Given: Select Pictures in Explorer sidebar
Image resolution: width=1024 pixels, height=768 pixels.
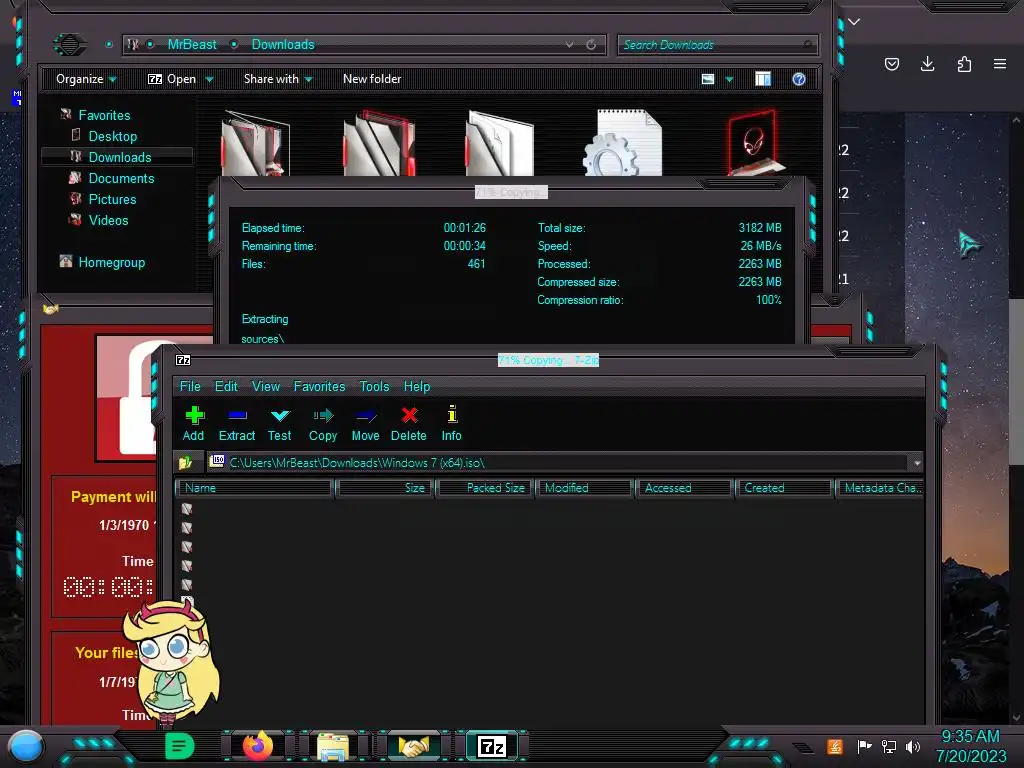Looking at the screenshot, I should point(112,199).
